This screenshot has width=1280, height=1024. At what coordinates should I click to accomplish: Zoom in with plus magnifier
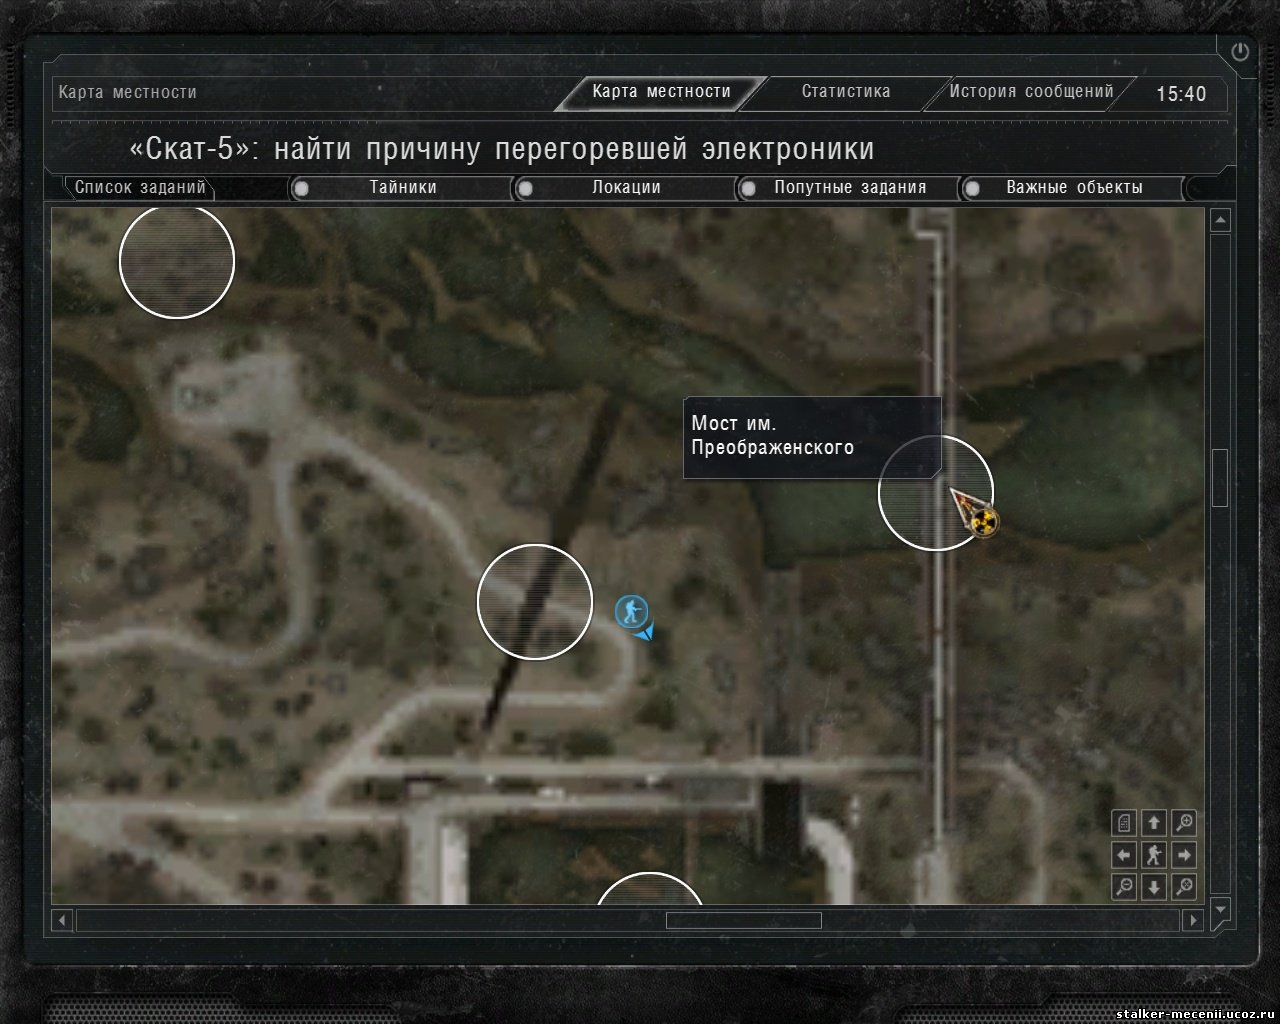pos(1184,823)
